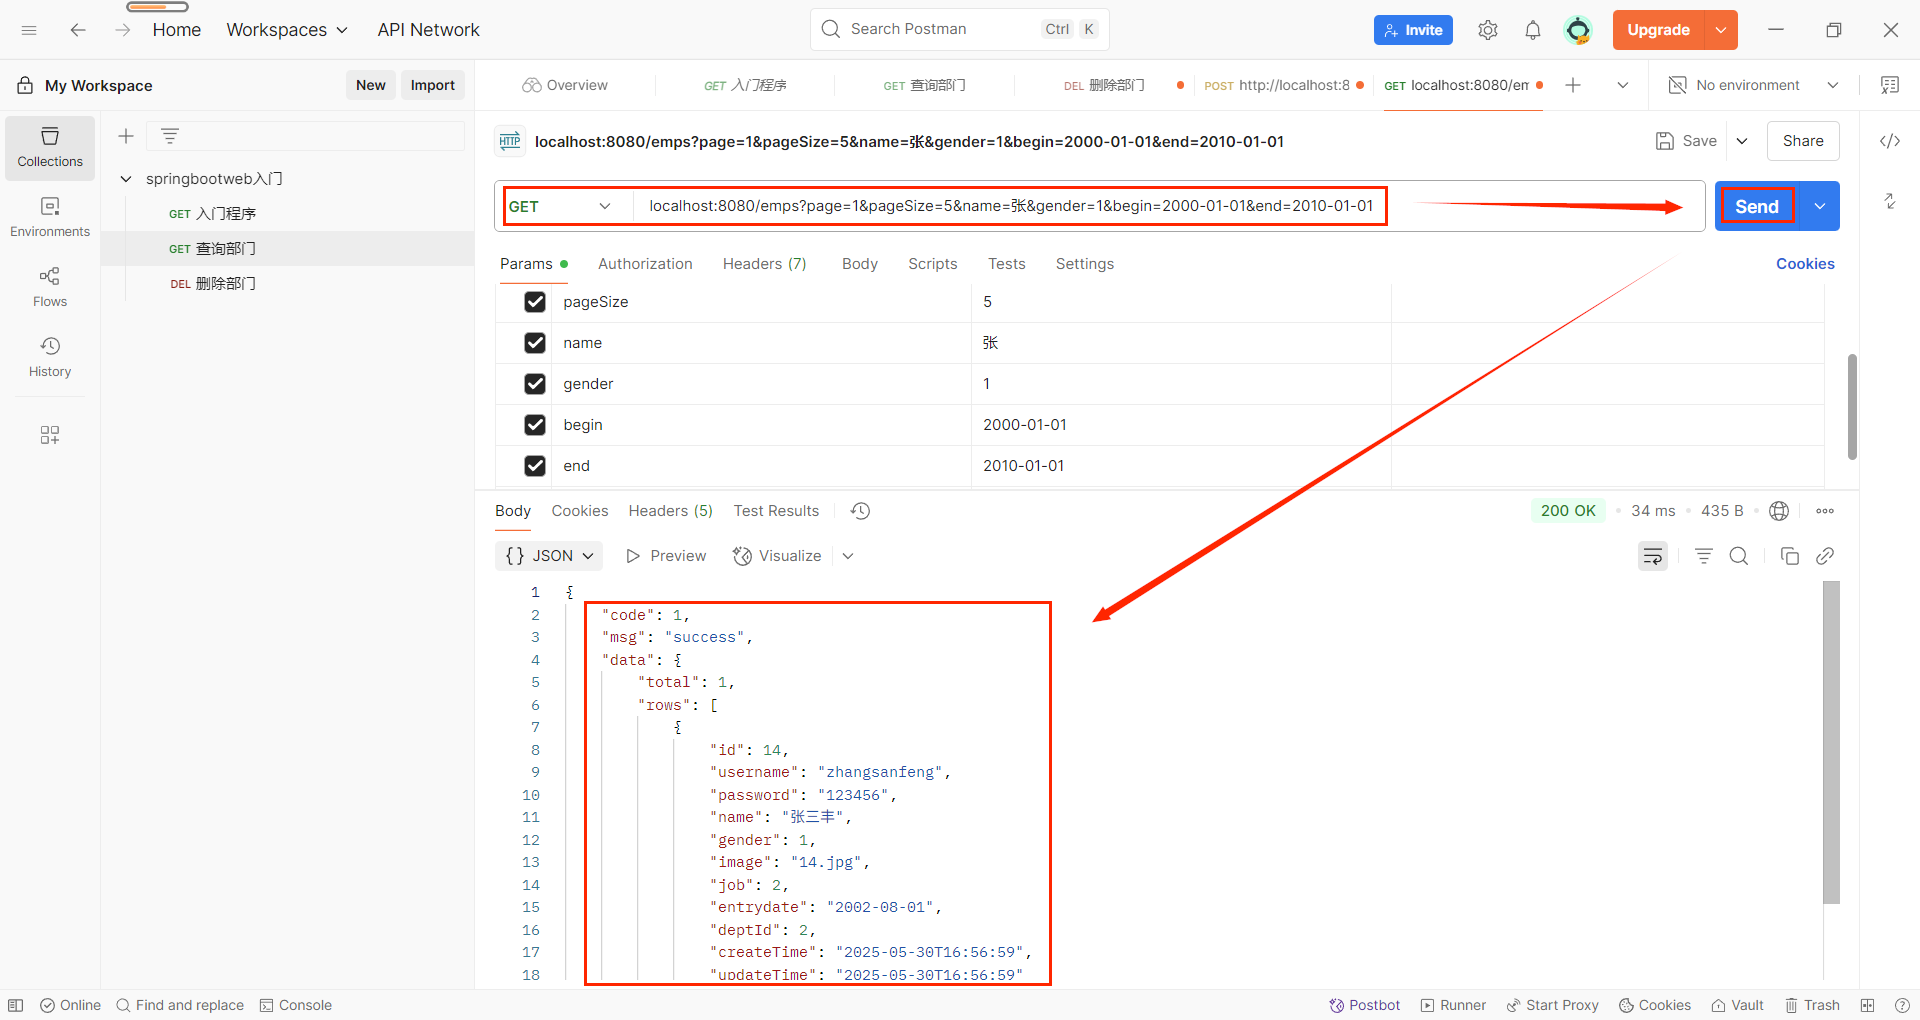Open Collections in the sidebar

click(50, 147)
